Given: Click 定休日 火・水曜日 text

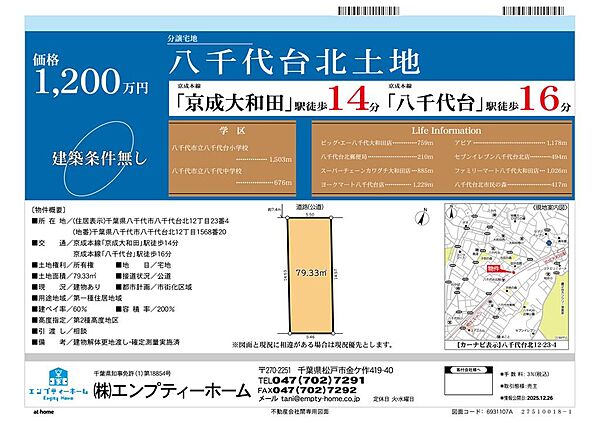Looking at the screenshot, I should point(393,399).
